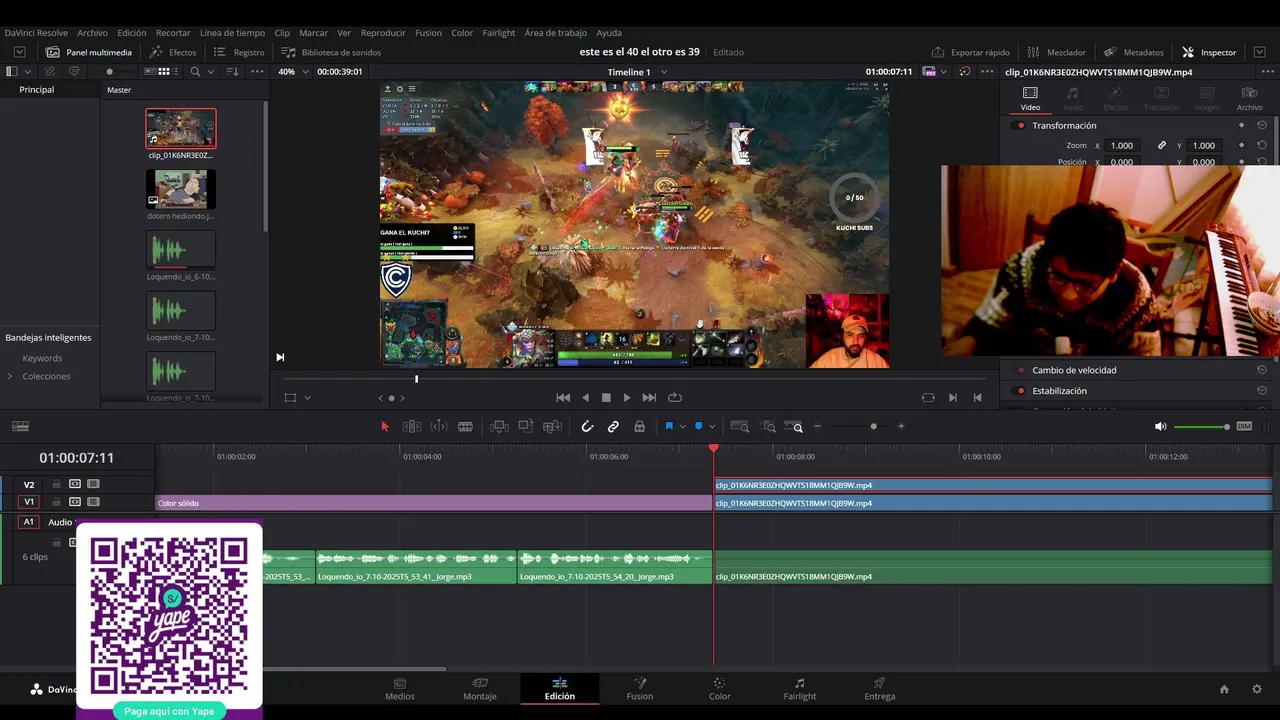
Task: Lock the V2 video track
Action: pyautogui.click(x=56, y=484)
